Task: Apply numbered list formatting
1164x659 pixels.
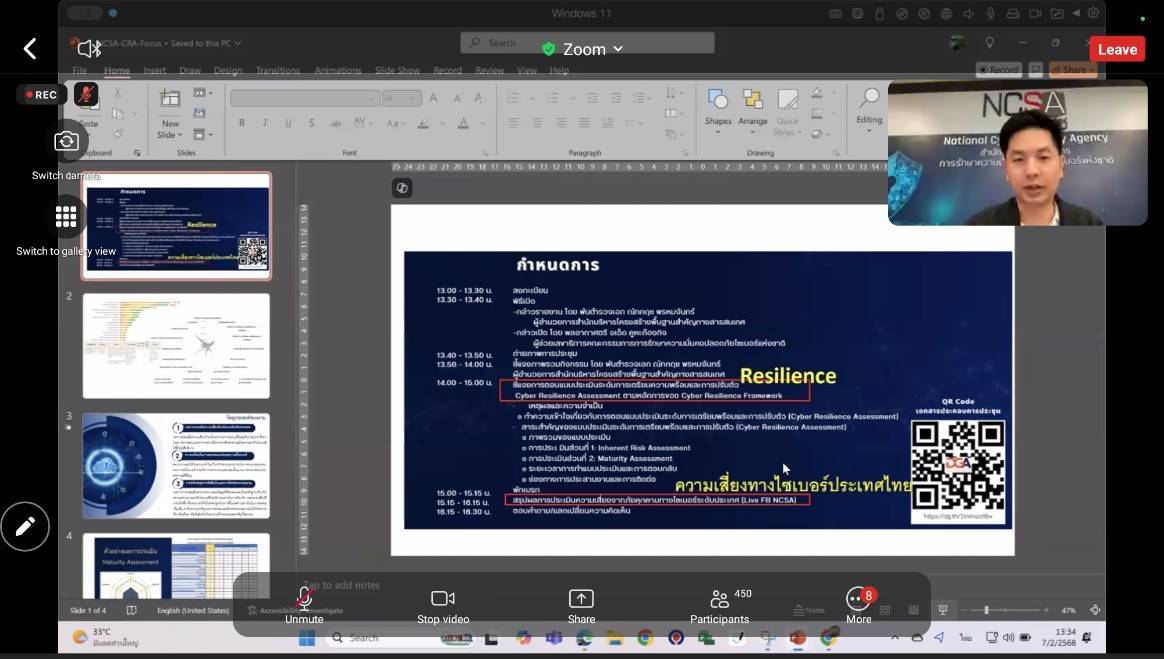Action: pos(553,98)
